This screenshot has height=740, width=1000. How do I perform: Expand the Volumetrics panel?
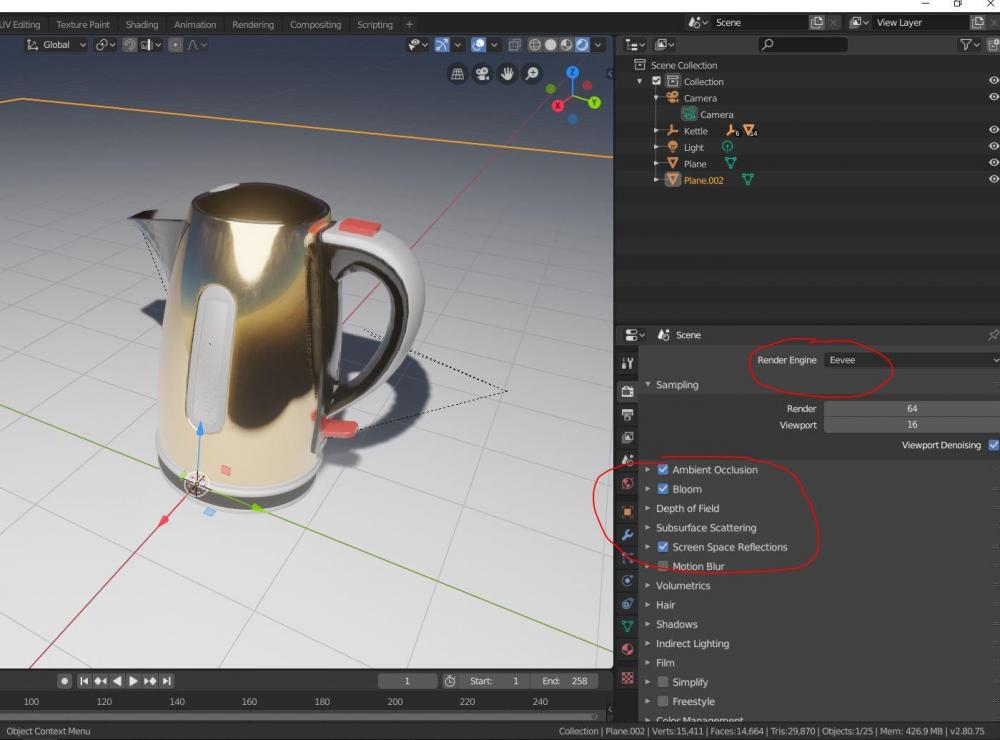click(682, 586)
